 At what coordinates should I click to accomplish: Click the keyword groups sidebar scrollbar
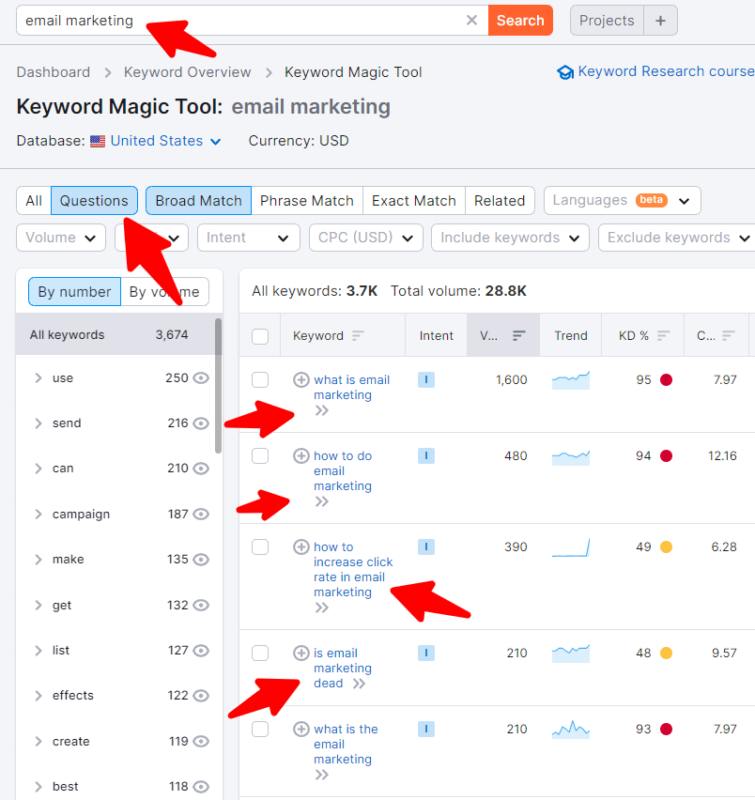pyautogui.click(x=218, y=386)
